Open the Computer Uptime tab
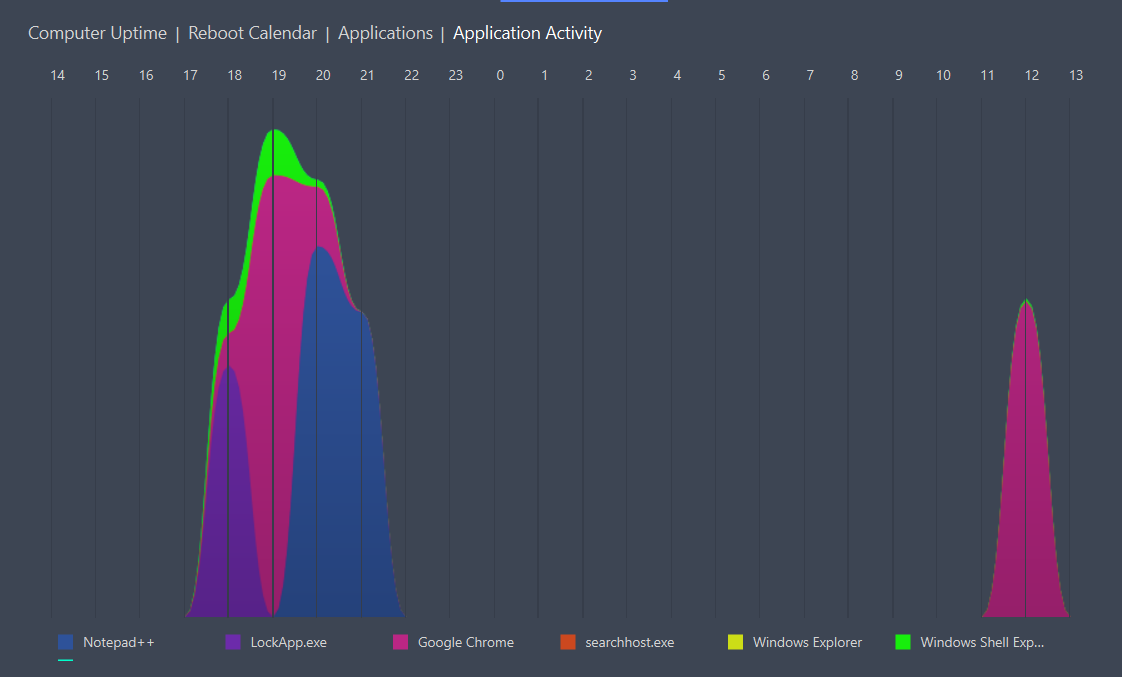 coord(97,33)
